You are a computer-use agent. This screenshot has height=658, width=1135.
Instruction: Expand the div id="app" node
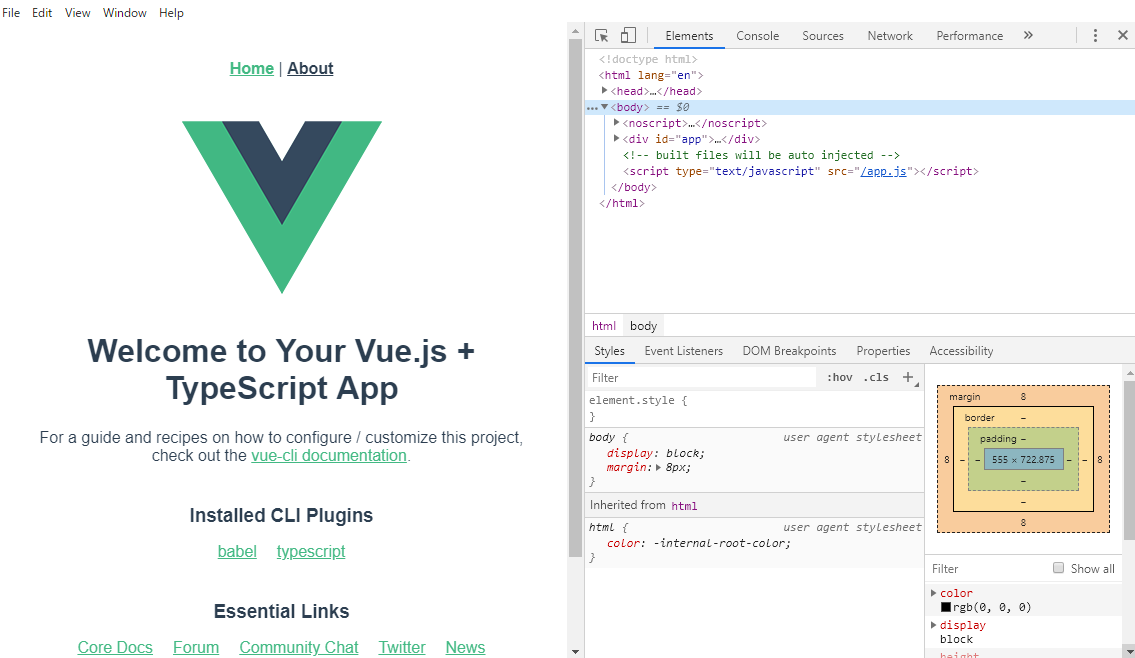coord(617,138)
